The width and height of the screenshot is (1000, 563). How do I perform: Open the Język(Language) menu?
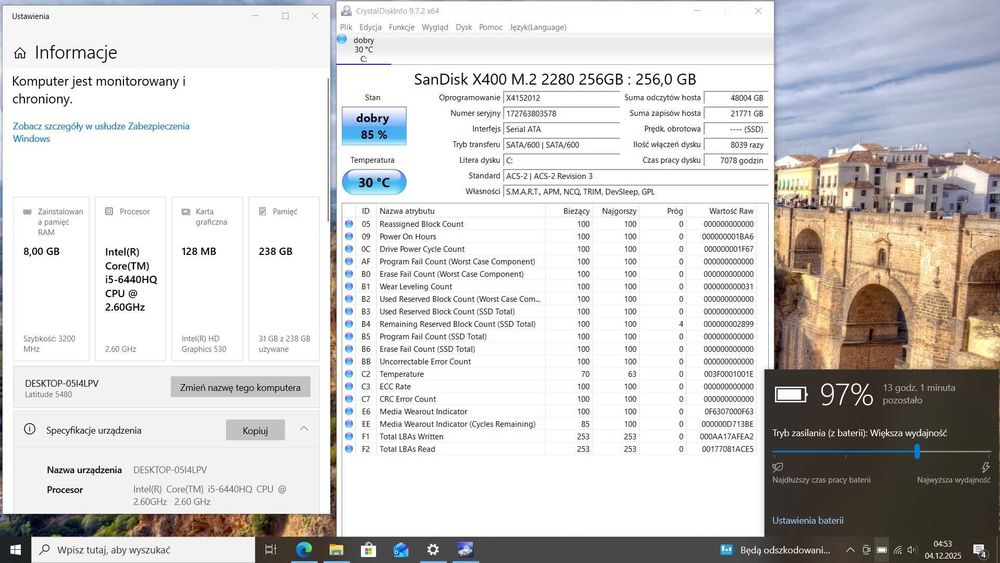coord(538,27)
